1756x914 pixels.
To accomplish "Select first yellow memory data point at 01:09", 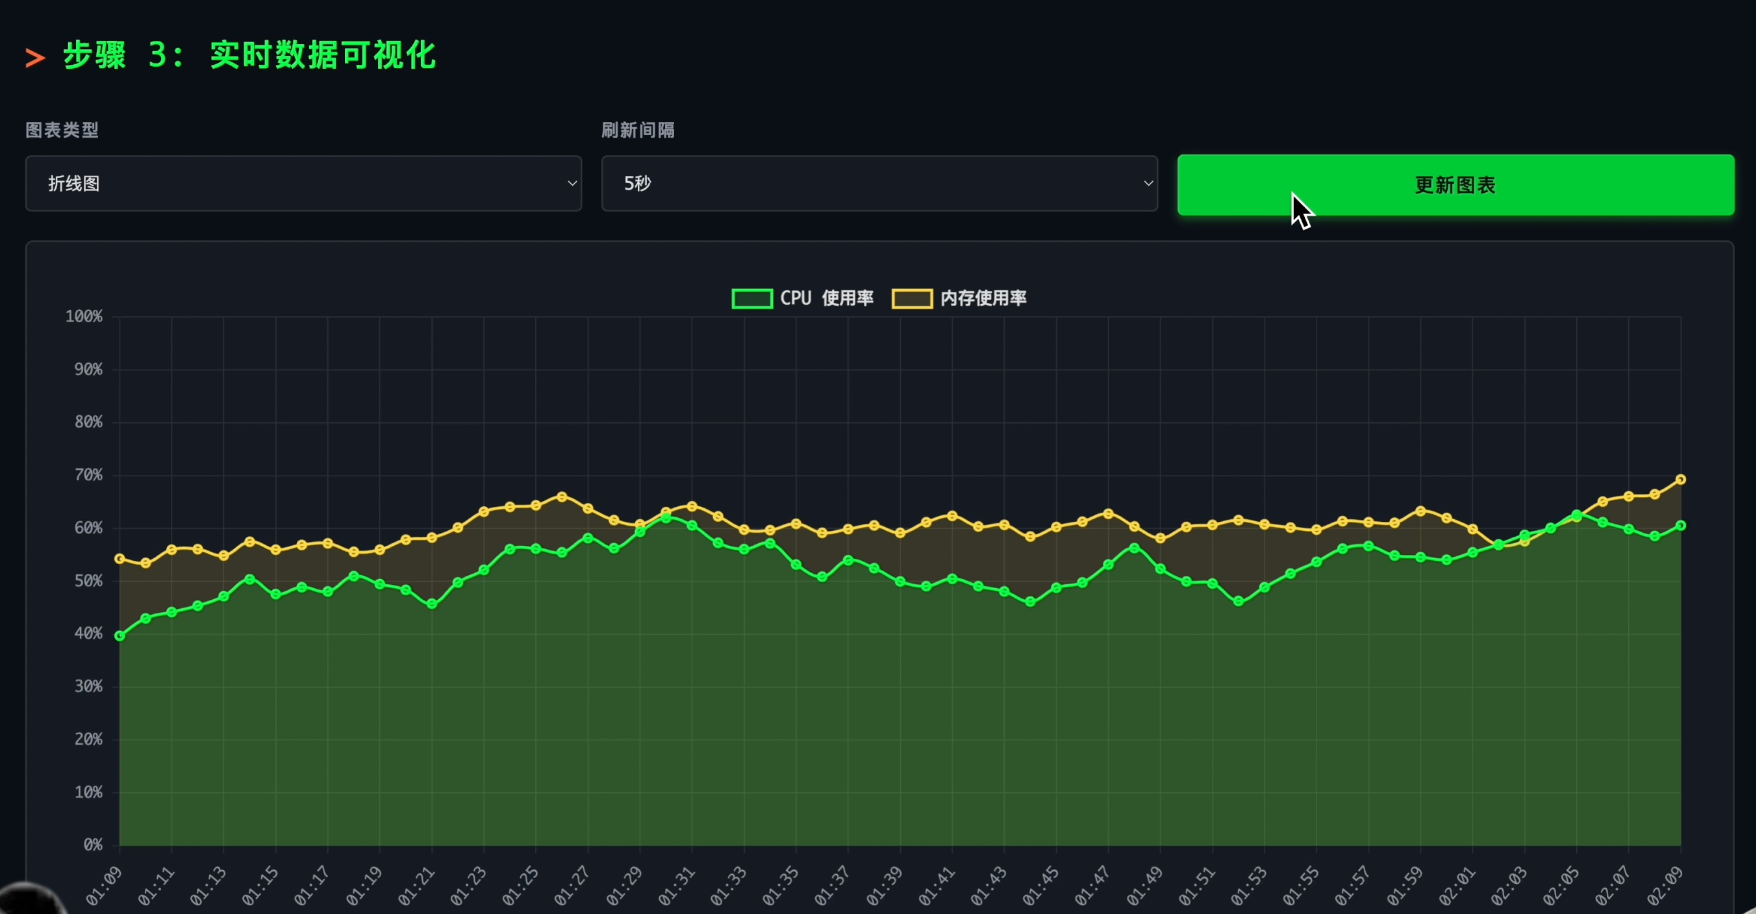I will (x=120, y=559).
